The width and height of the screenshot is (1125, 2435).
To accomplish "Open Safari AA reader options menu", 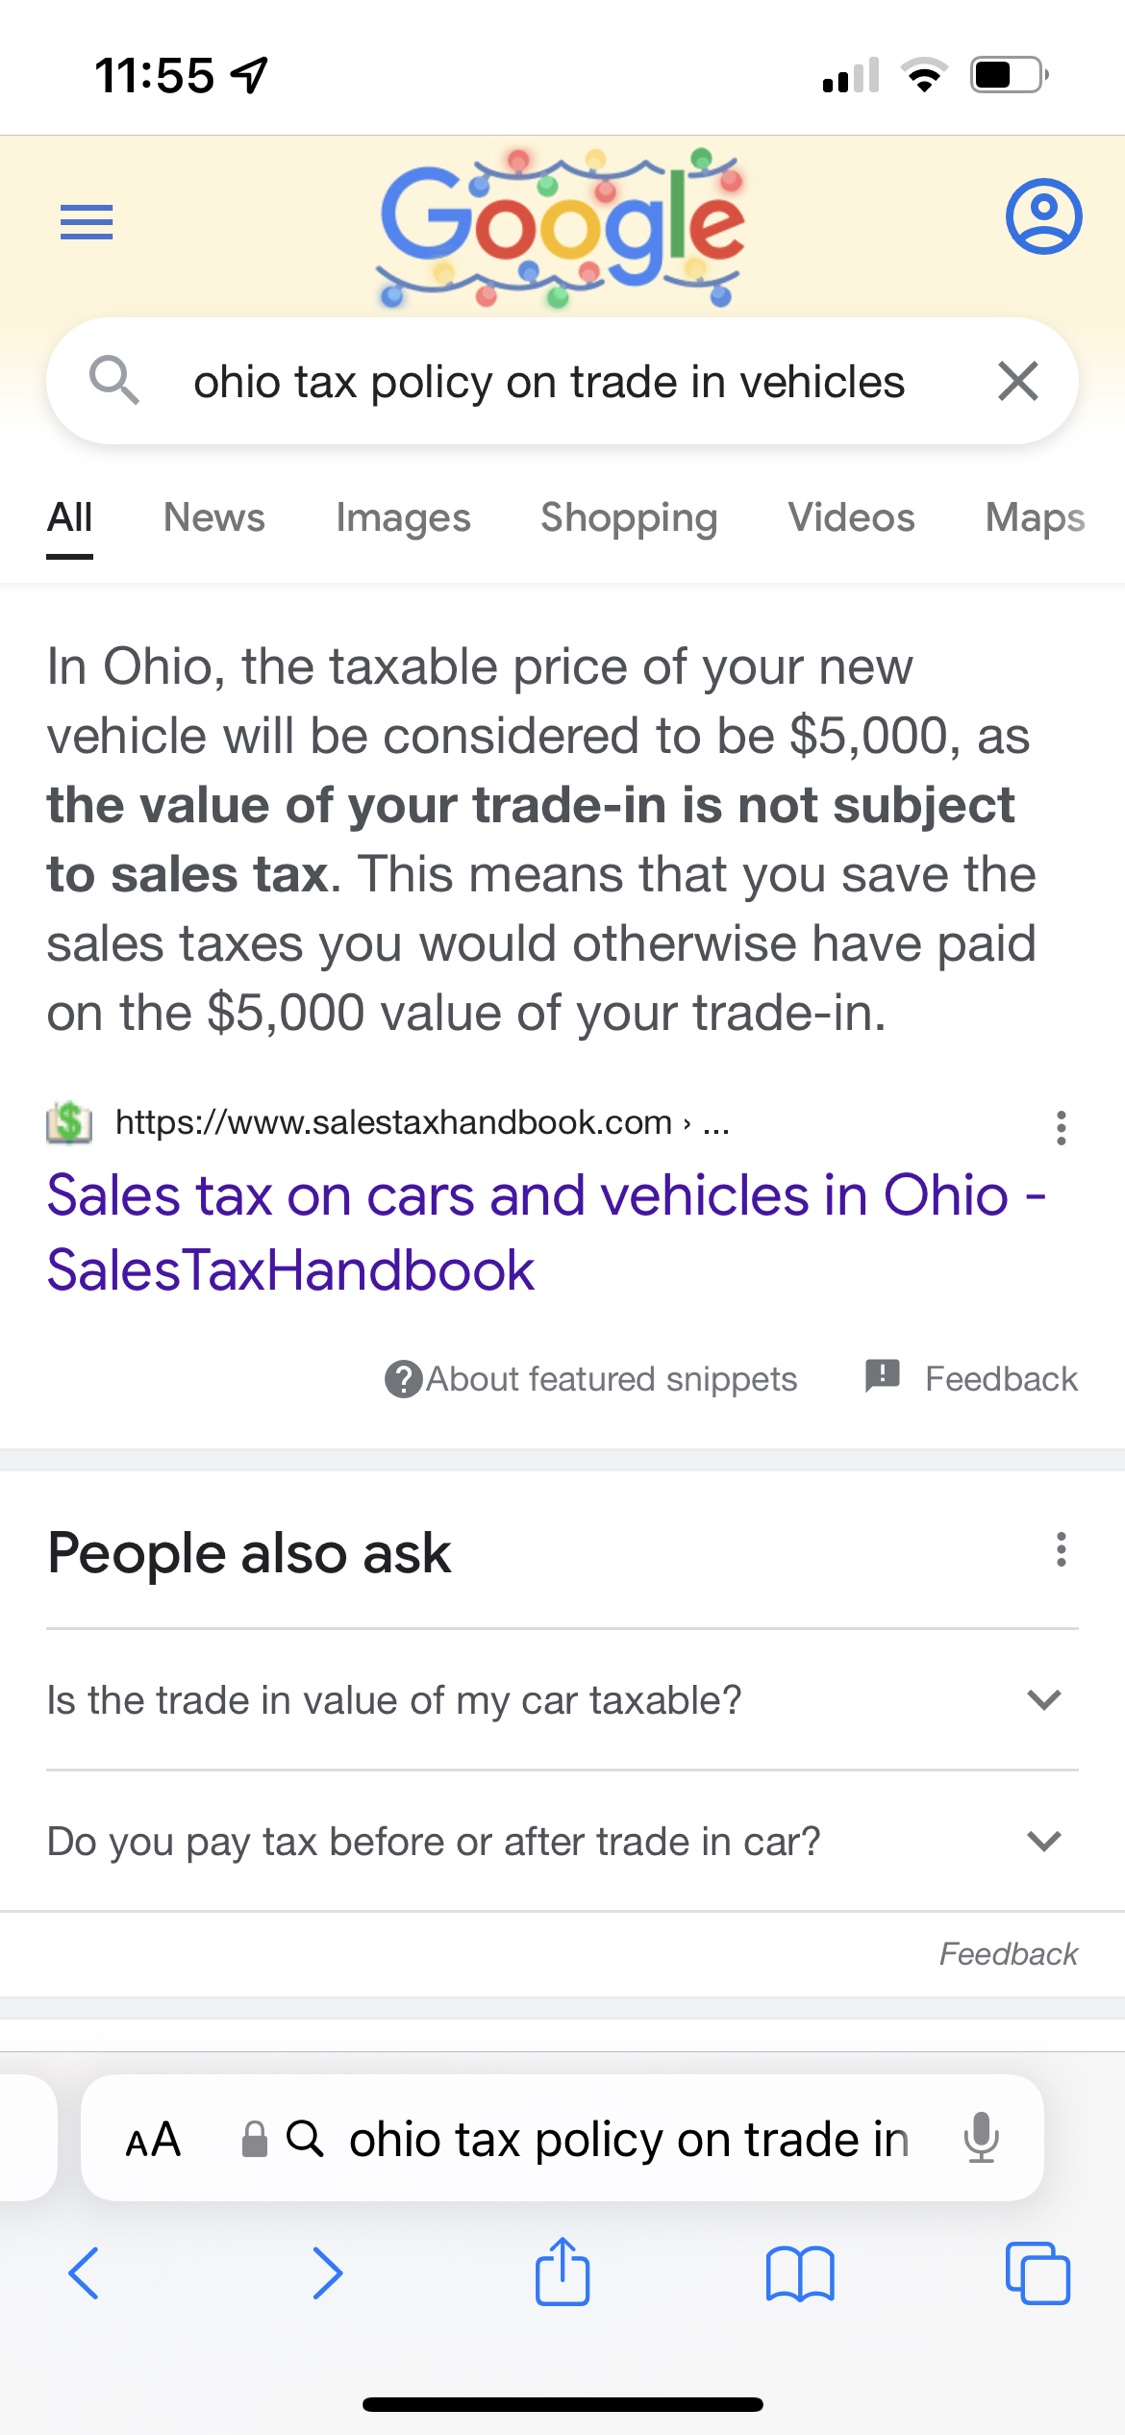I will (x=153, y=2140).
